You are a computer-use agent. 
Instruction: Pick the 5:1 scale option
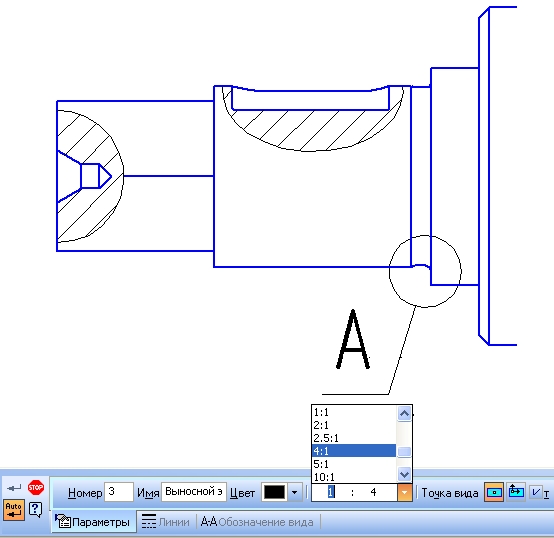click(354, 464)
